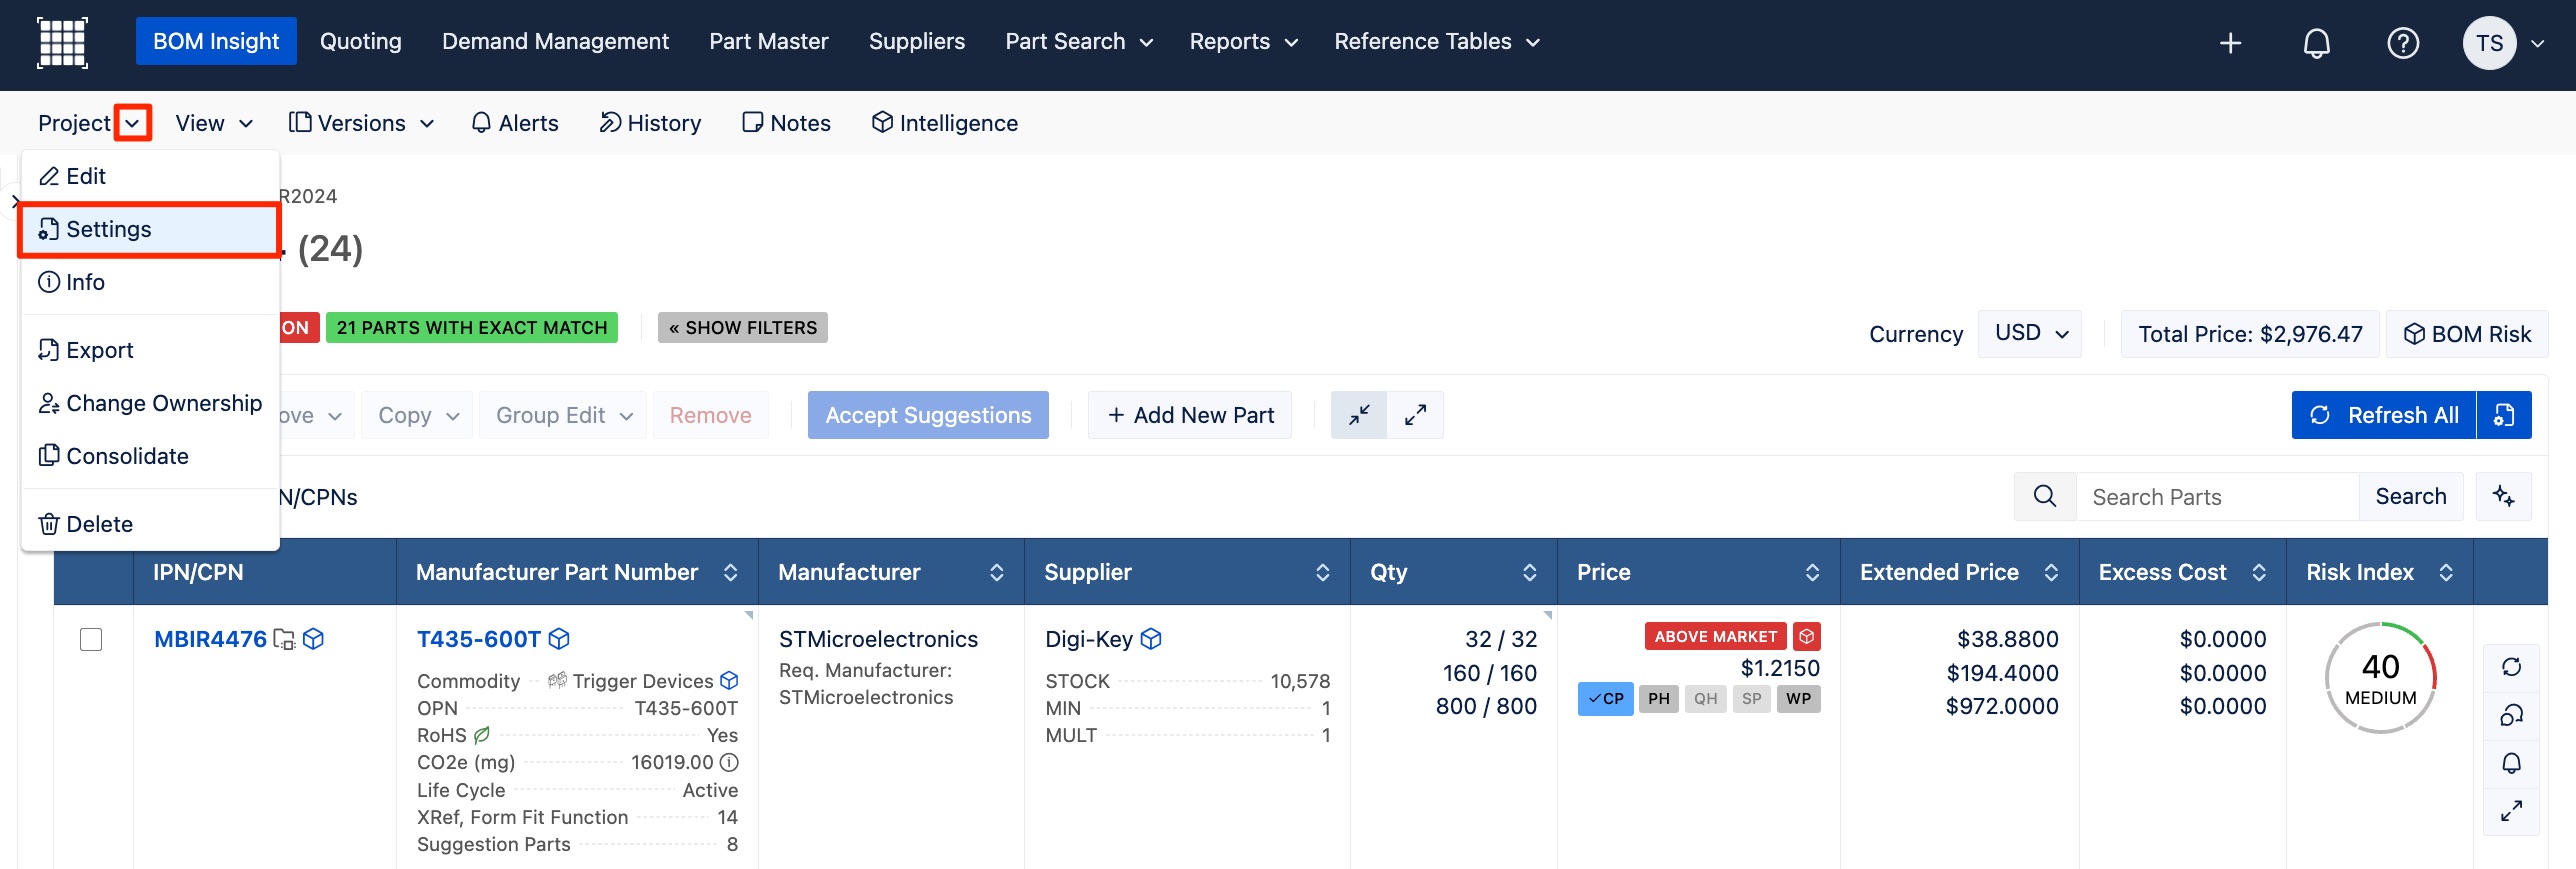The width and height of the screenshot is (2576, 869).
Task: Open notifications bell in top bar
Action: (2316, 43)
